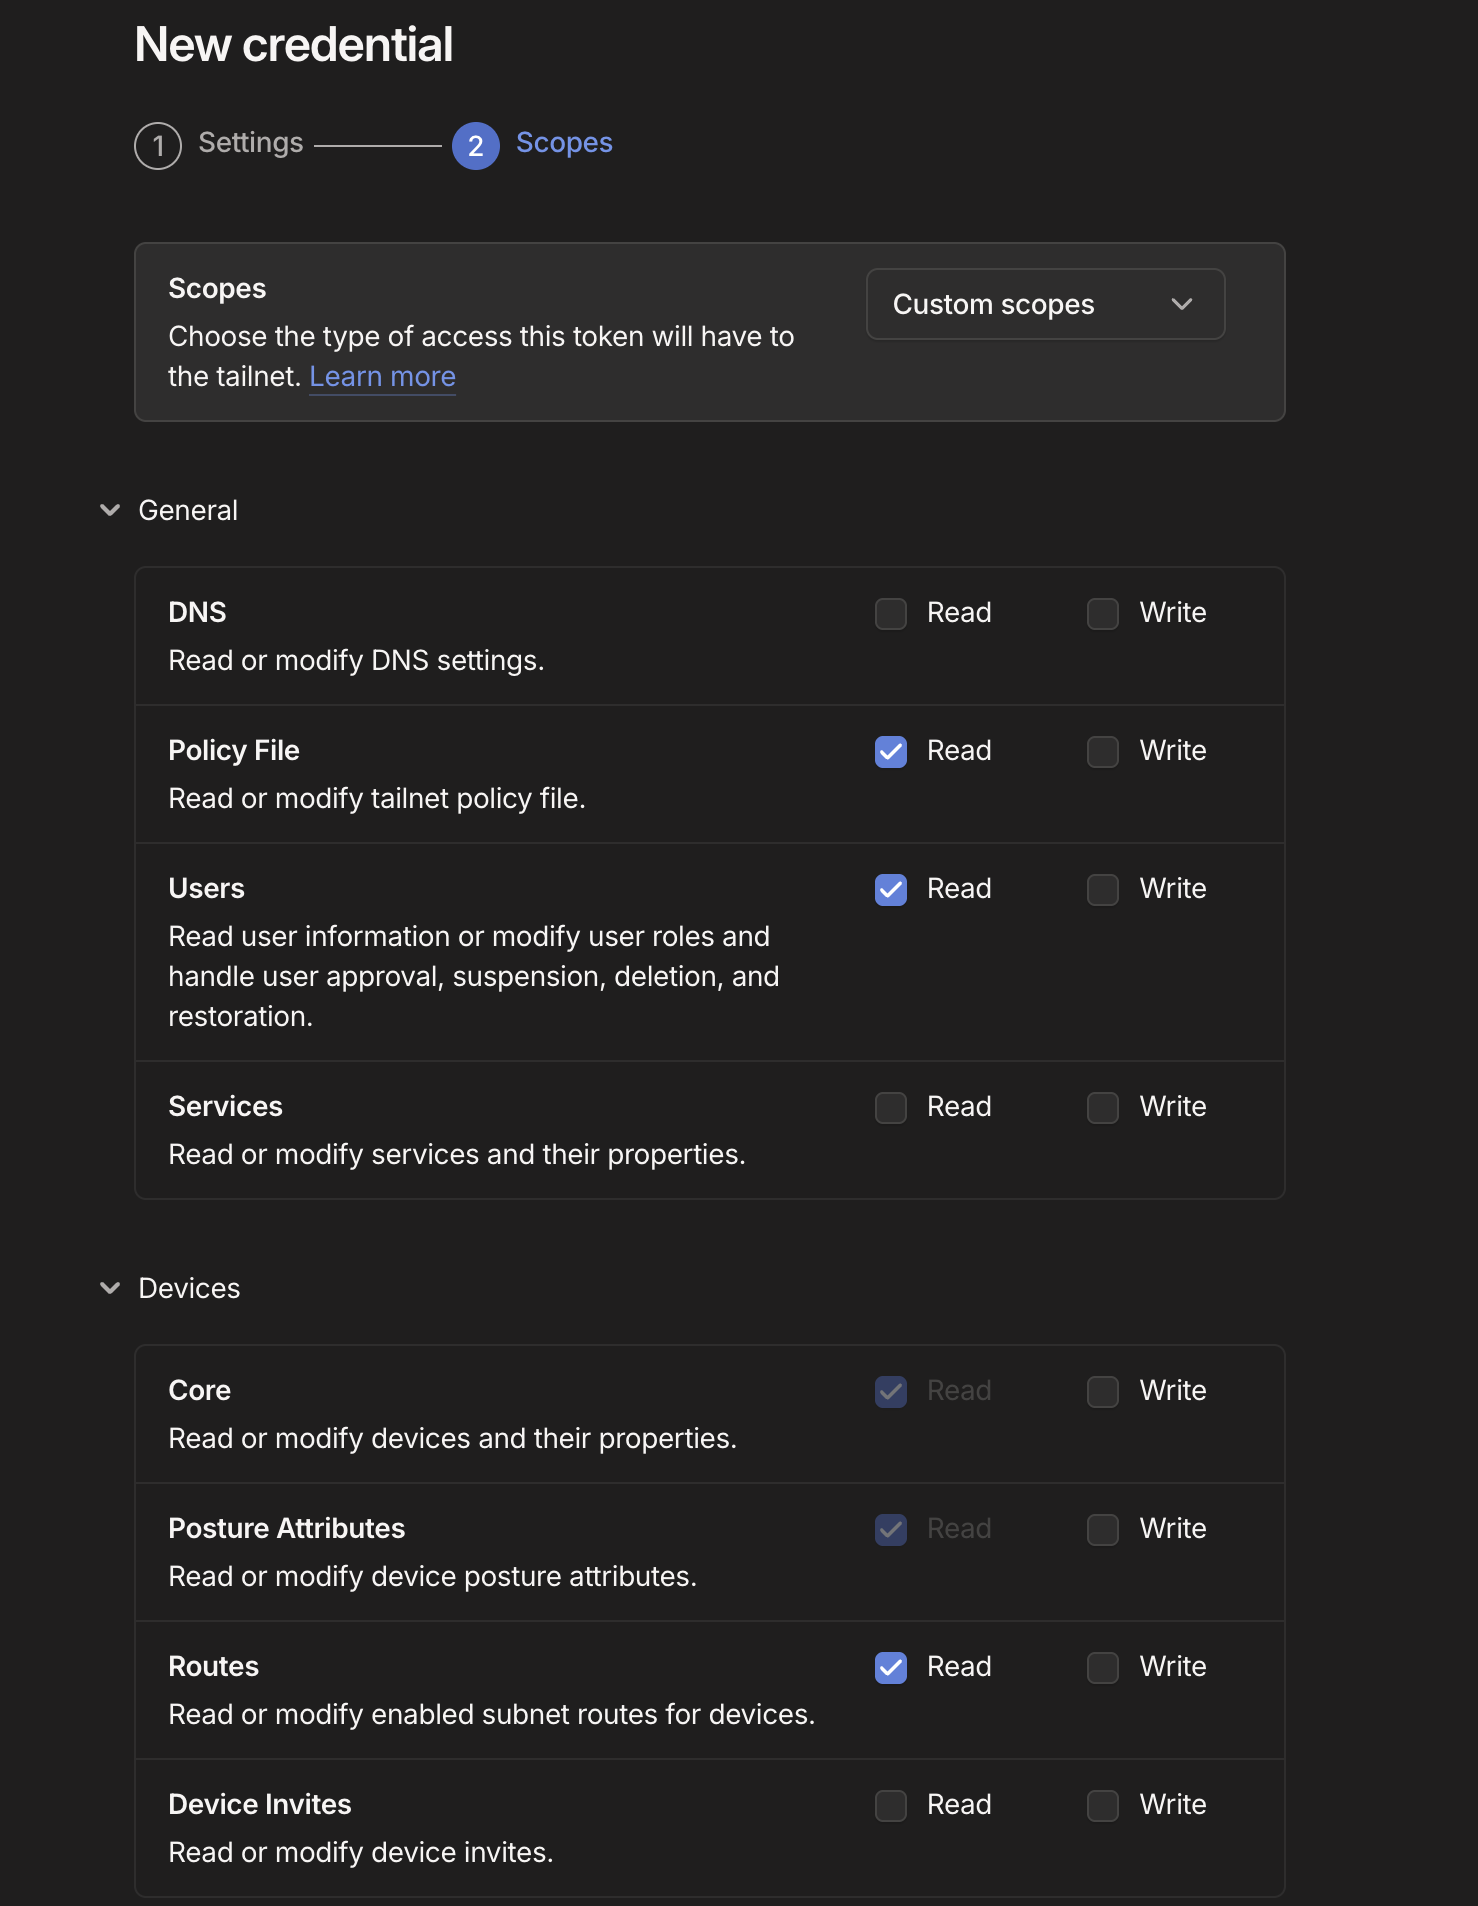This screenshot has height=1906, width=1478.
Task: Click the step 1 circle icon
Action: tap(158, 146)
